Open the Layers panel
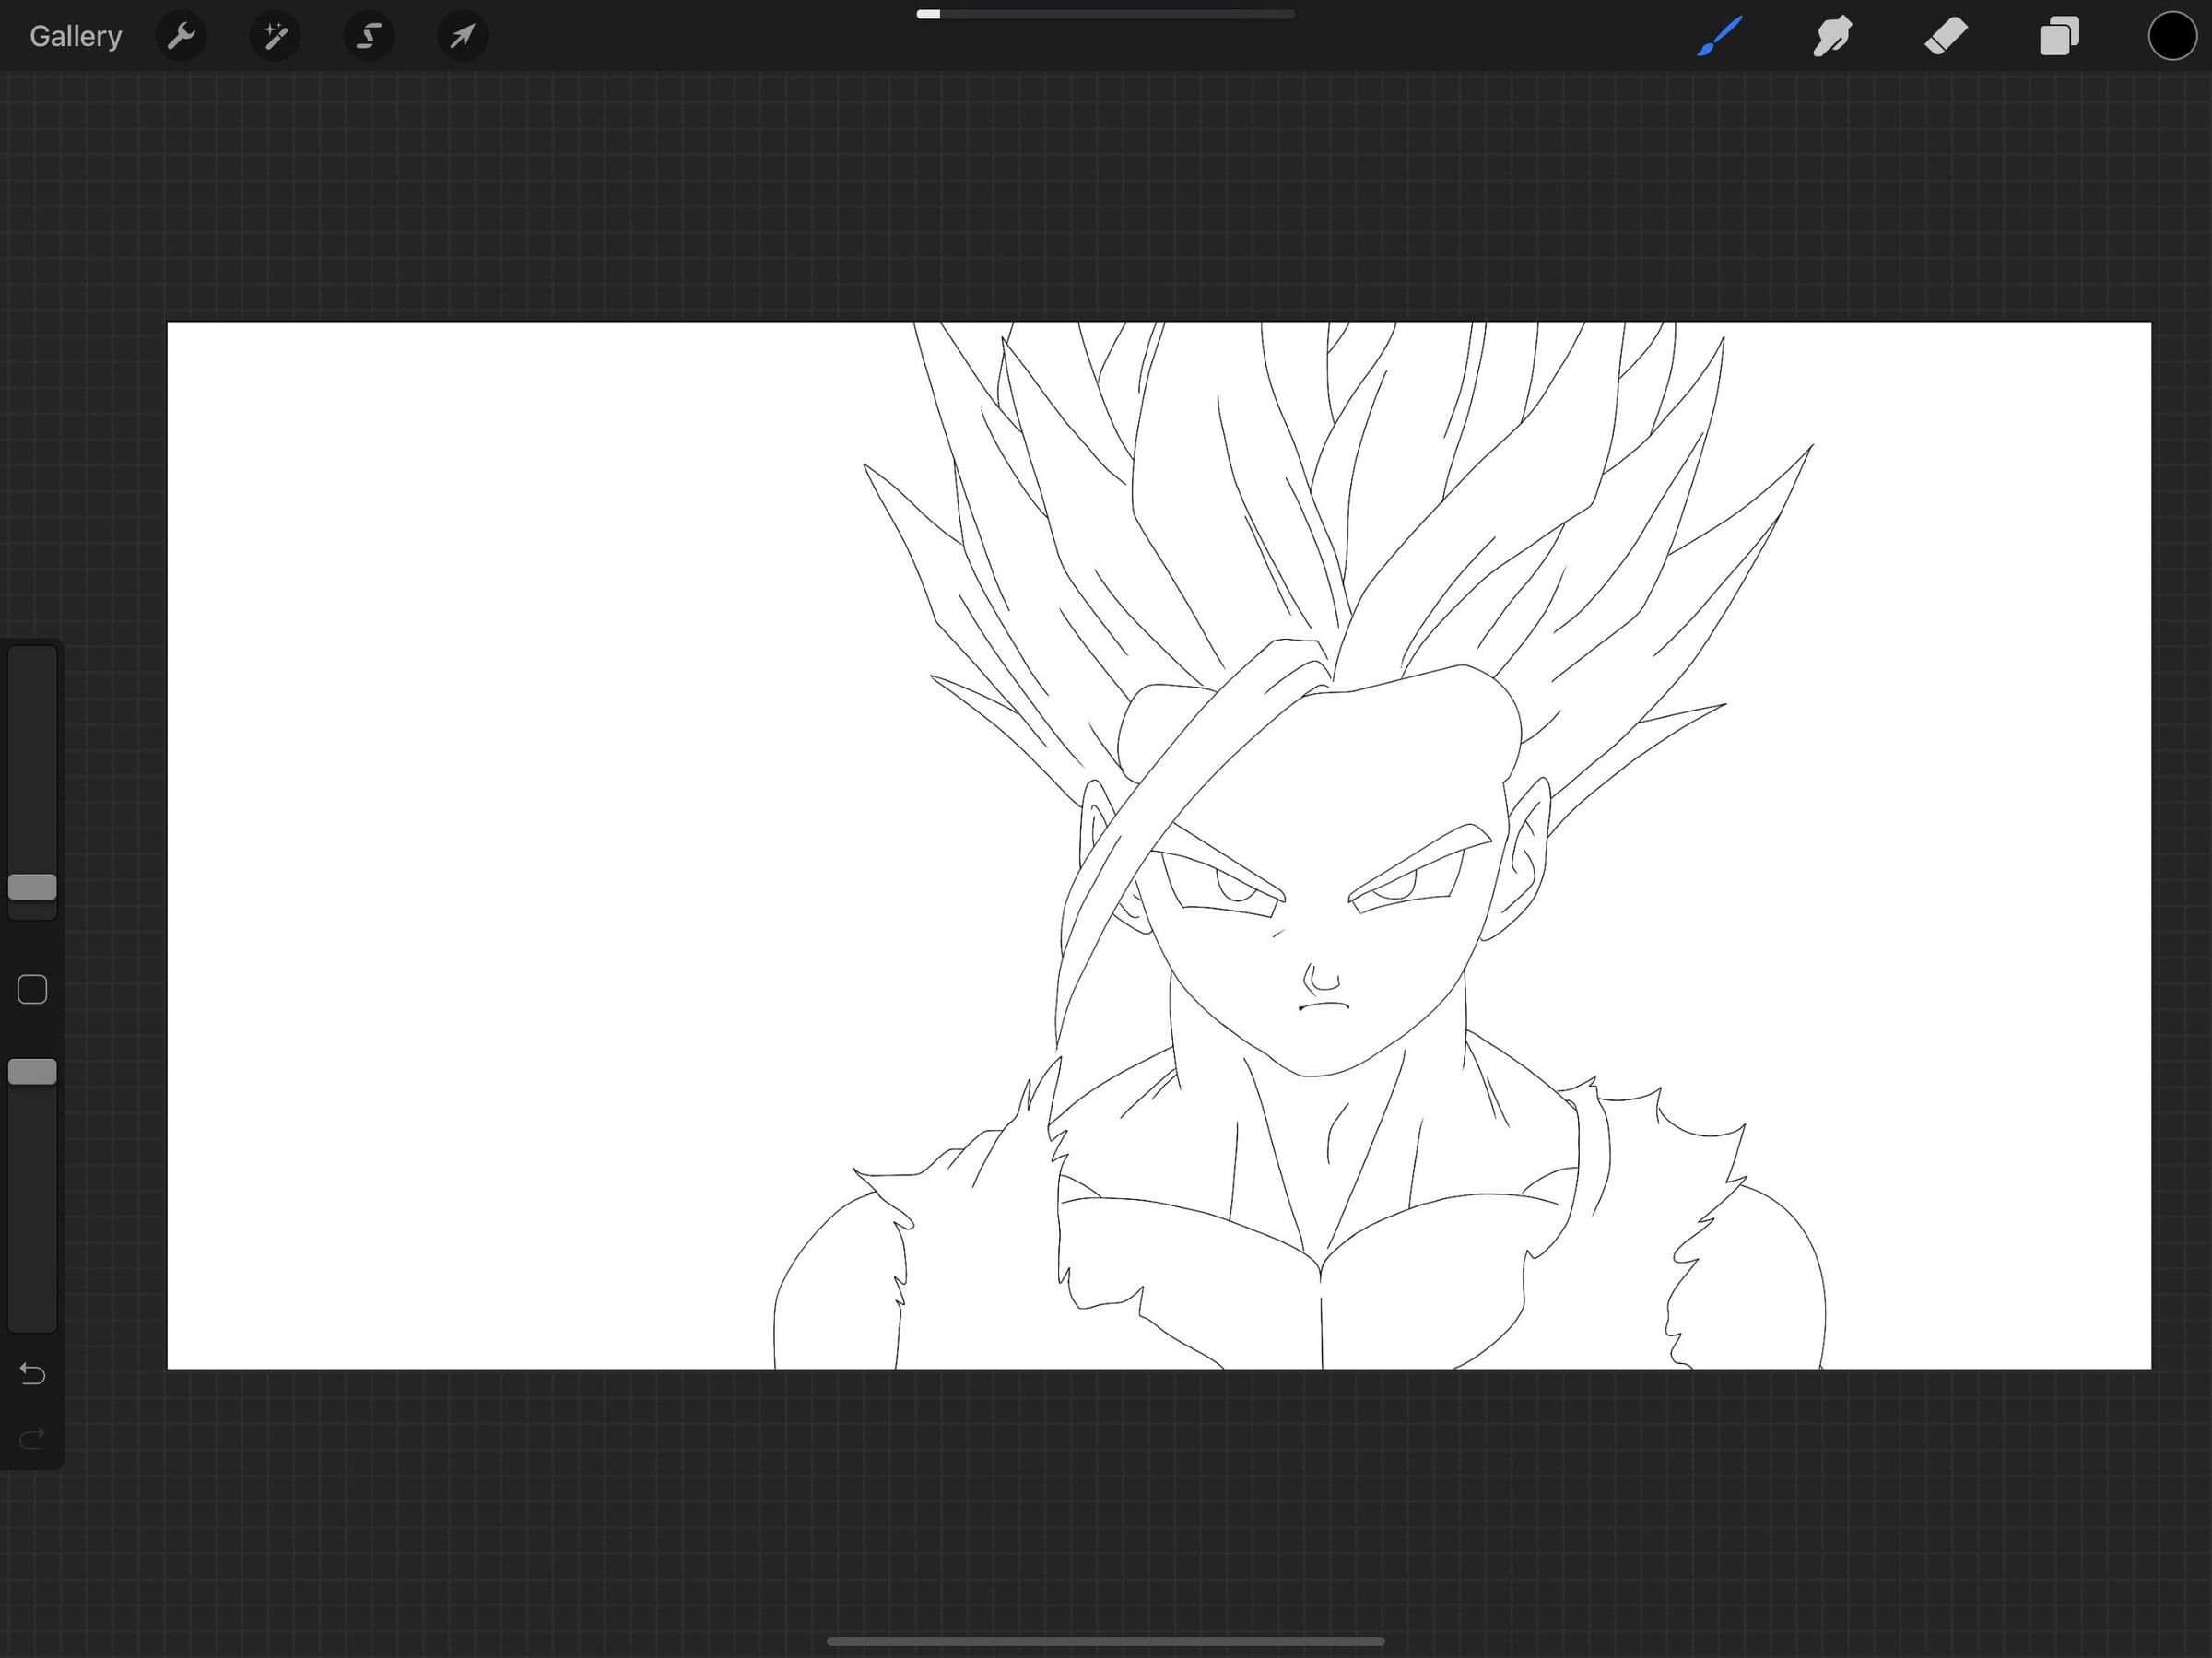The height and width of the screenshot is (1658, 2212). tap(2059, 37)
